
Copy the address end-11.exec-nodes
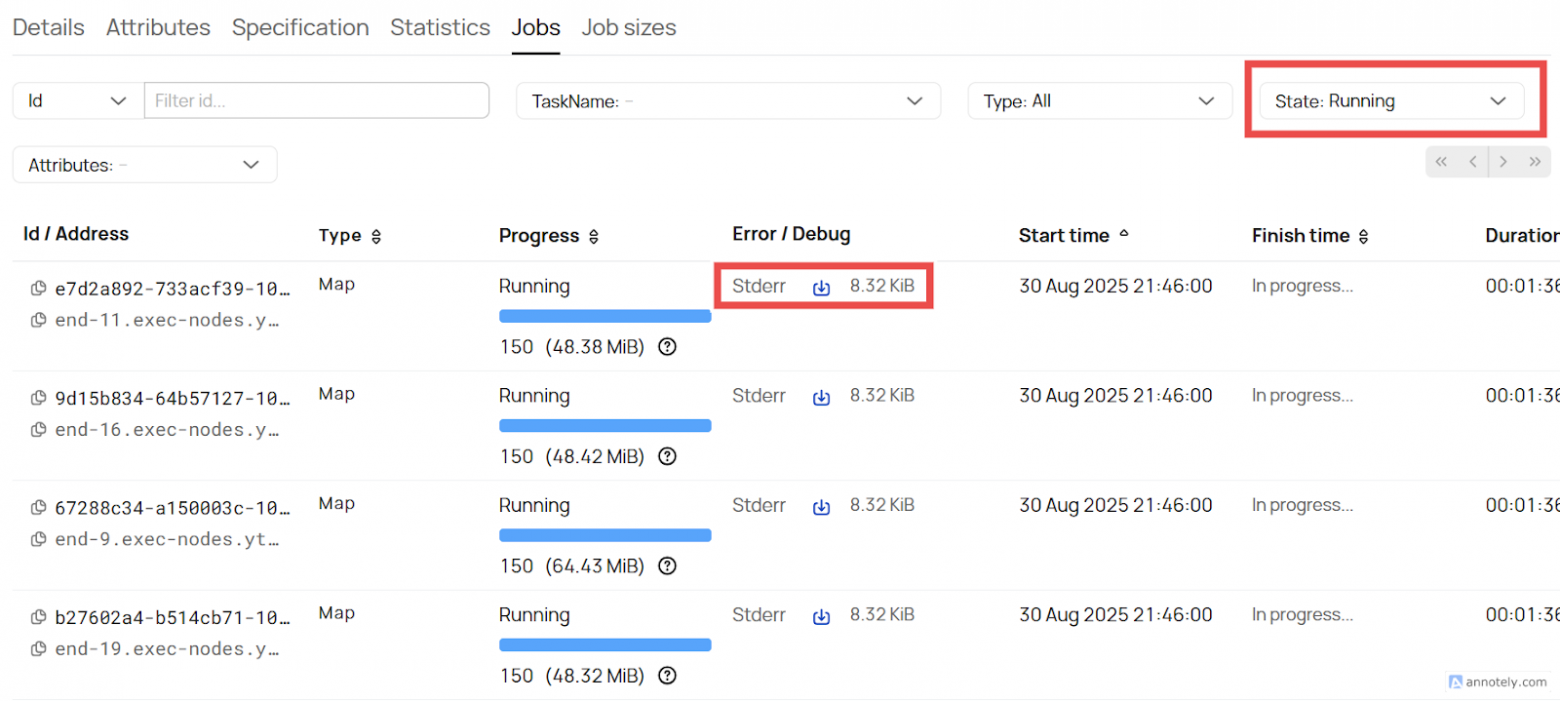pyautogui.click(x=38, y=320)
